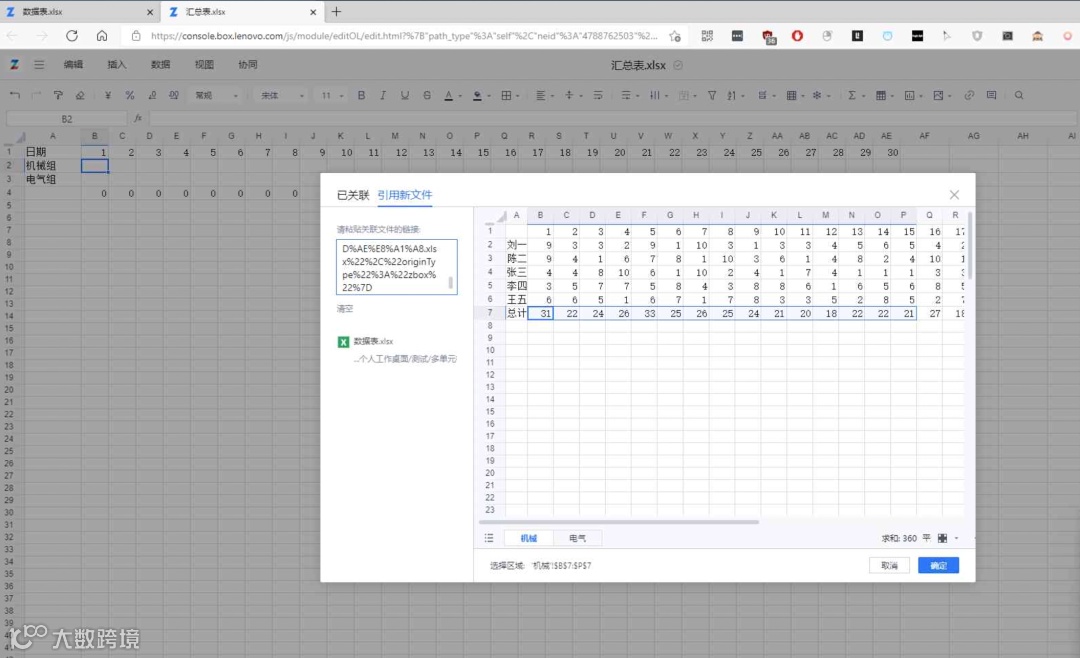Click the insert chart icon
This screenshot has height=658, width=1080.
click(909, 95)
